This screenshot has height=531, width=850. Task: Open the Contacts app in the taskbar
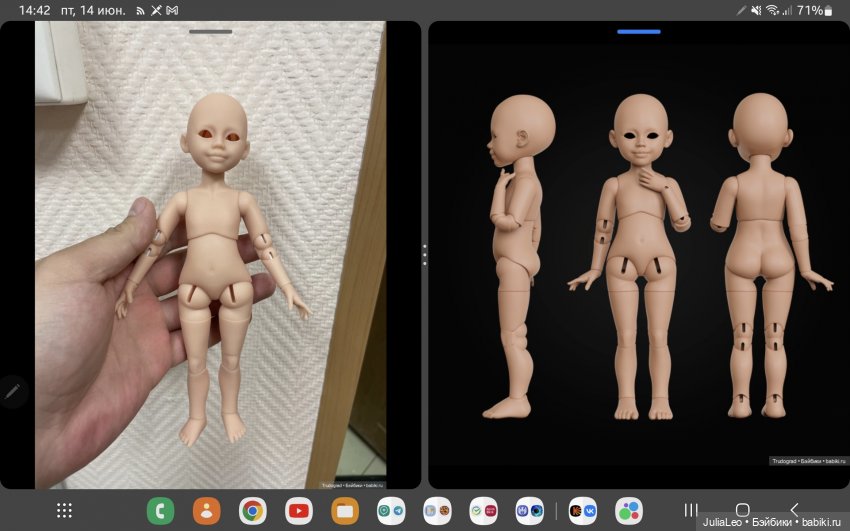click(206, 510)
